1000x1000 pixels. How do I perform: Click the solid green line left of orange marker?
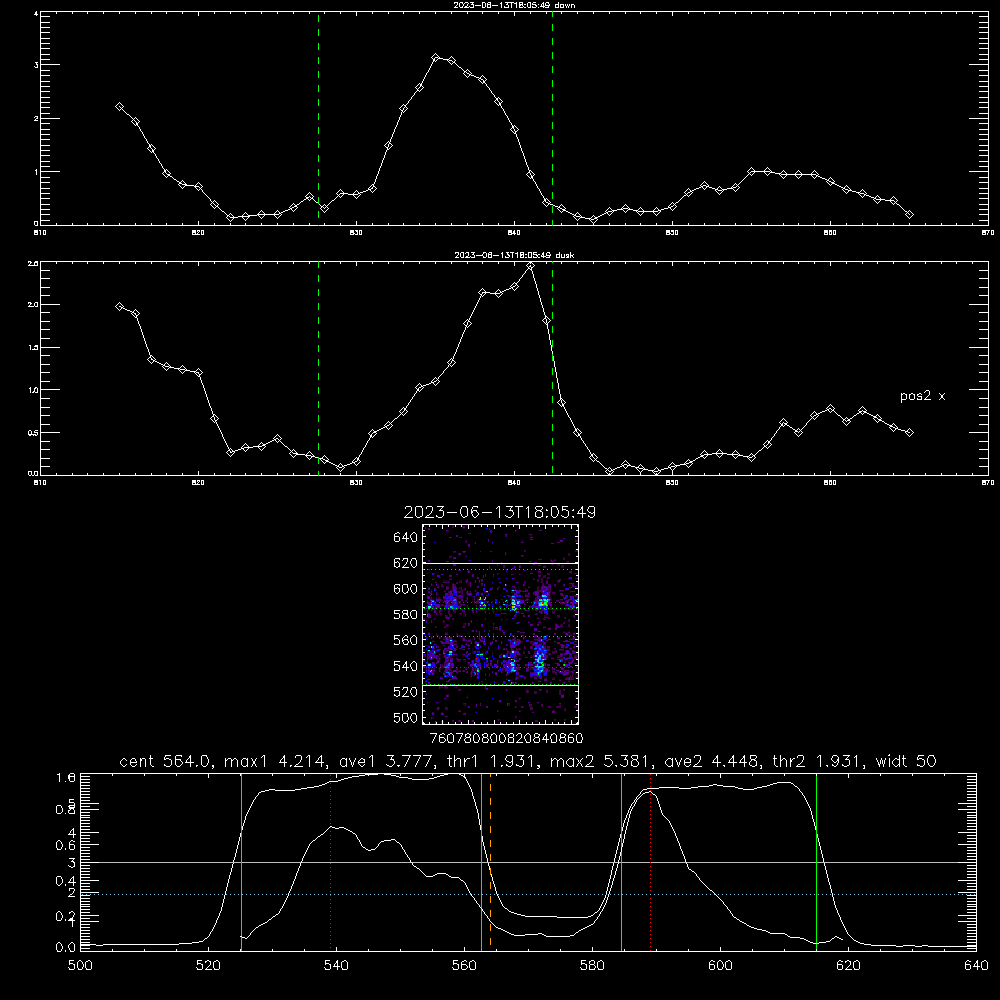pos(482,862)
